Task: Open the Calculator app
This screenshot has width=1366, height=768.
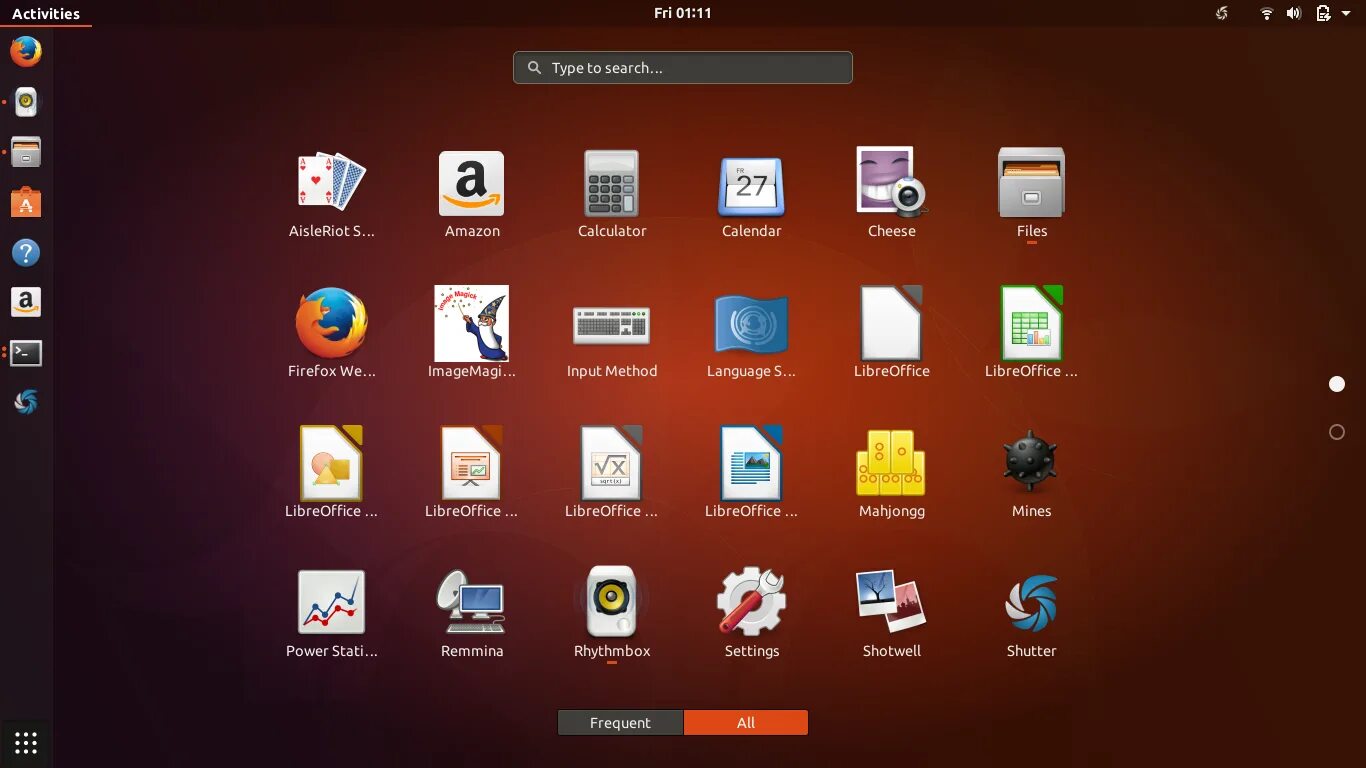Action: click(612, 195)
